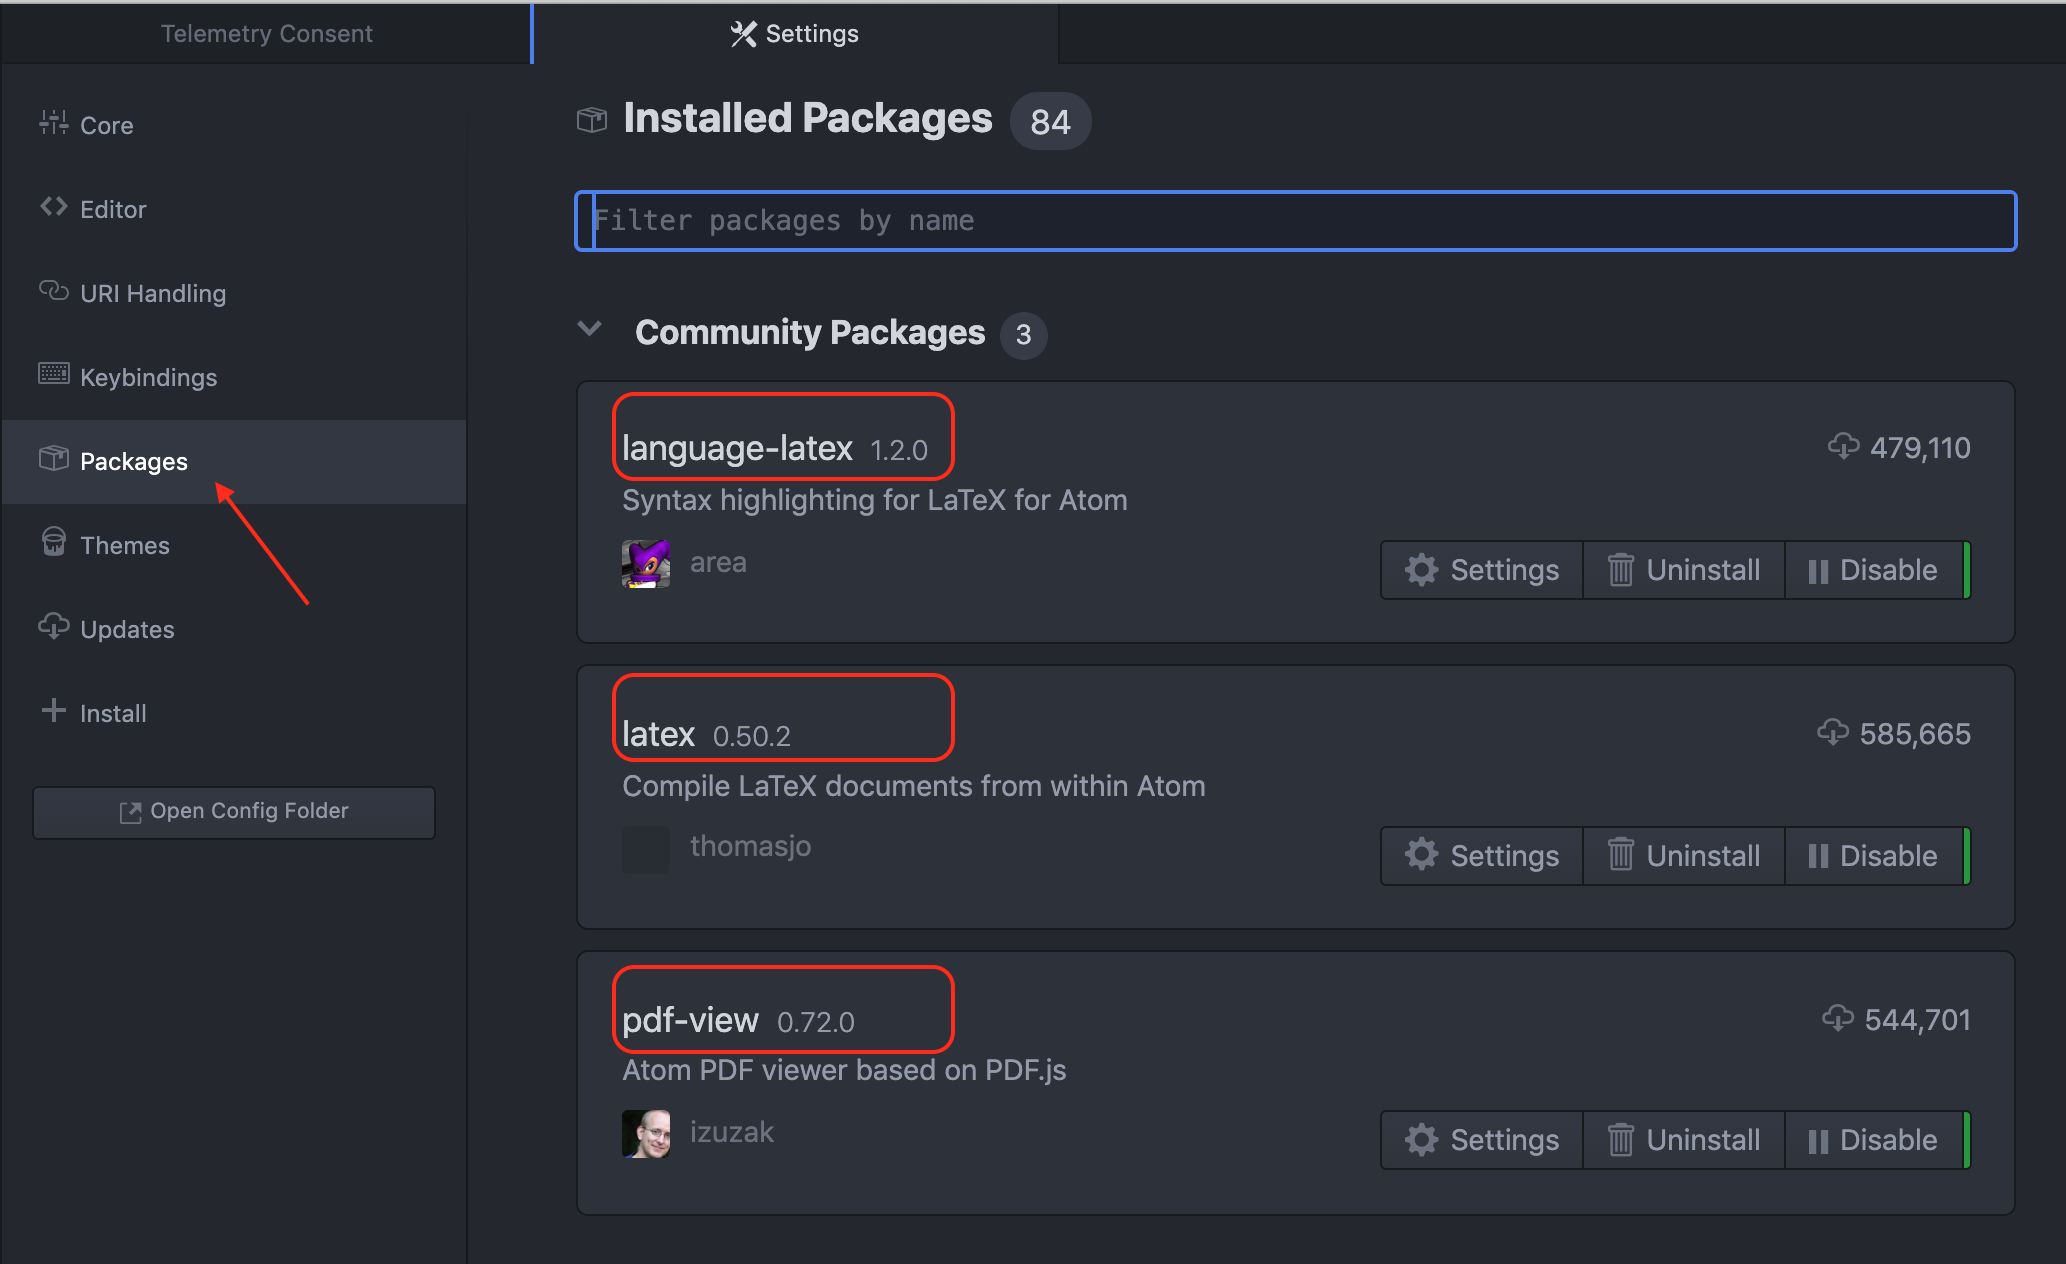The width and height of the screenshot is (2066, 1264).
Task: Collapse the Community Packages section
Action: tap(590, 329)
